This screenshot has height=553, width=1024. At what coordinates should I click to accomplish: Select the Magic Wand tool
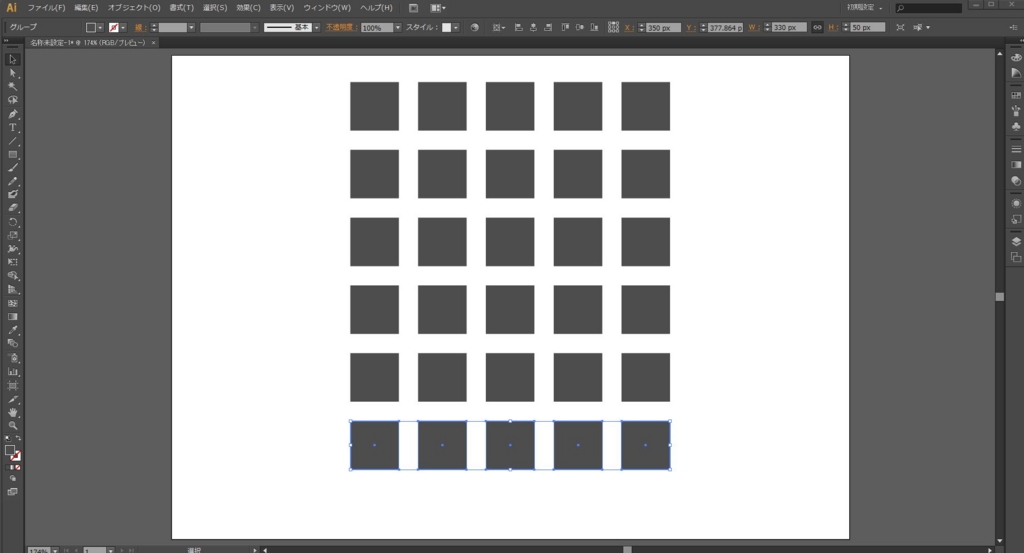(x=12, y=86)
